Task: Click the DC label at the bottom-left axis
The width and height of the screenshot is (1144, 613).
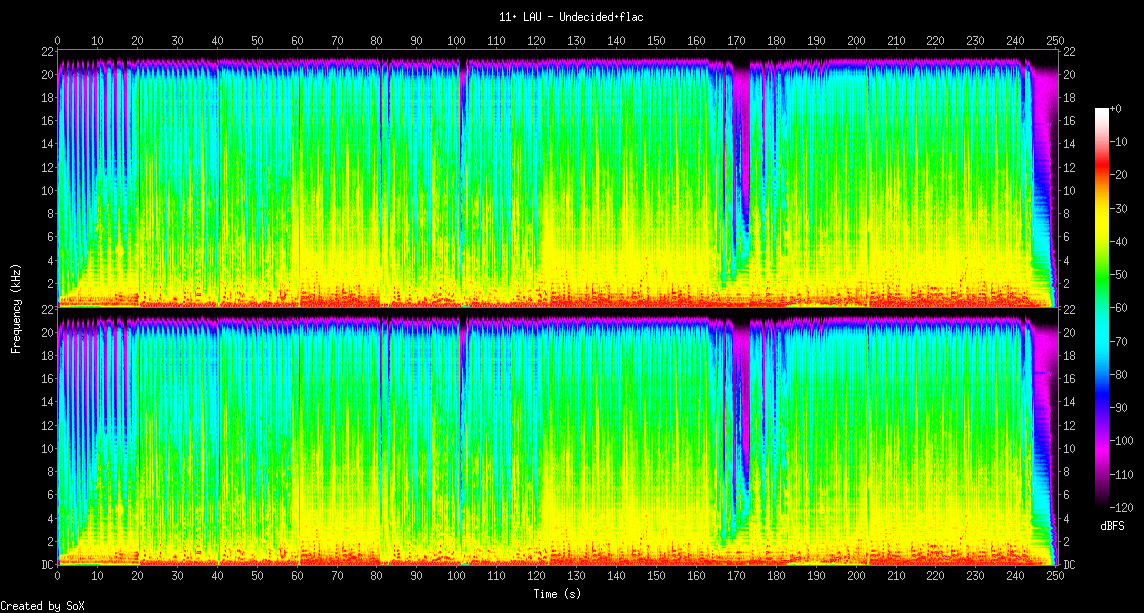Action: (47, 564)
